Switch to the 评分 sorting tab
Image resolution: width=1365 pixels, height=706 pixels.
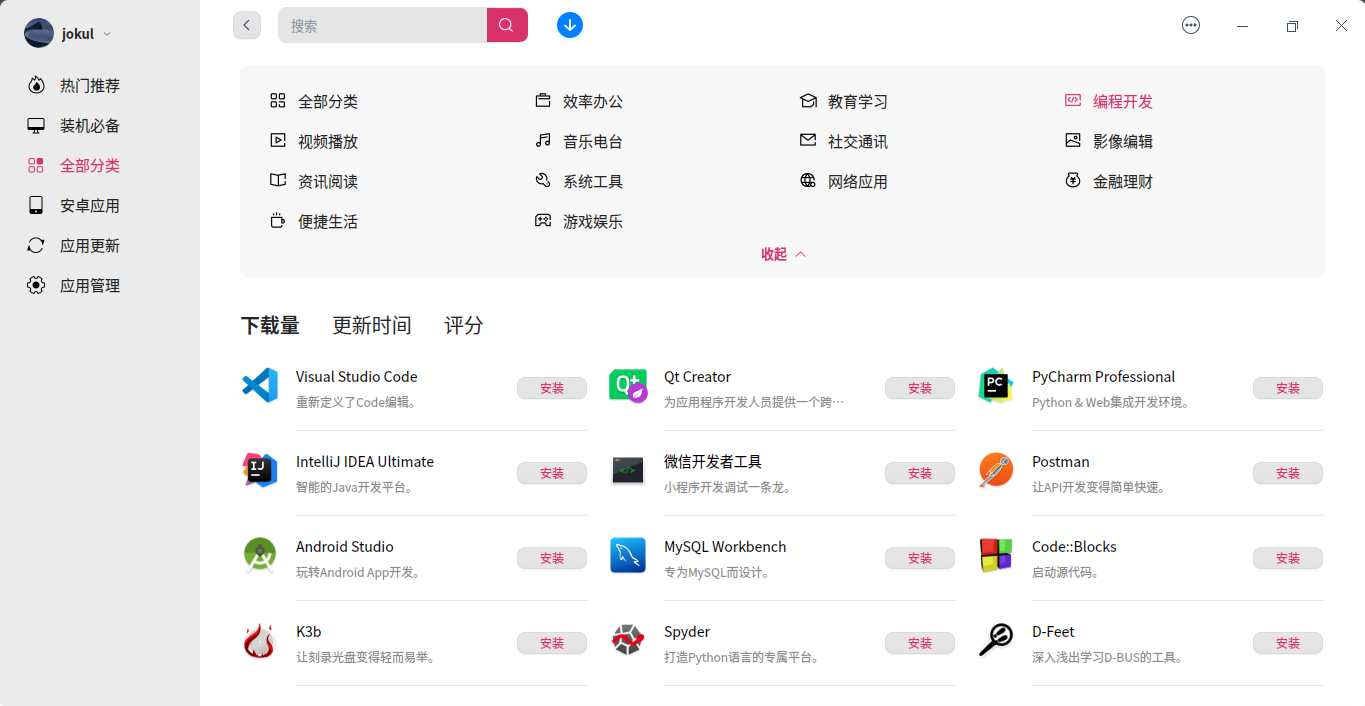point(463,325)
